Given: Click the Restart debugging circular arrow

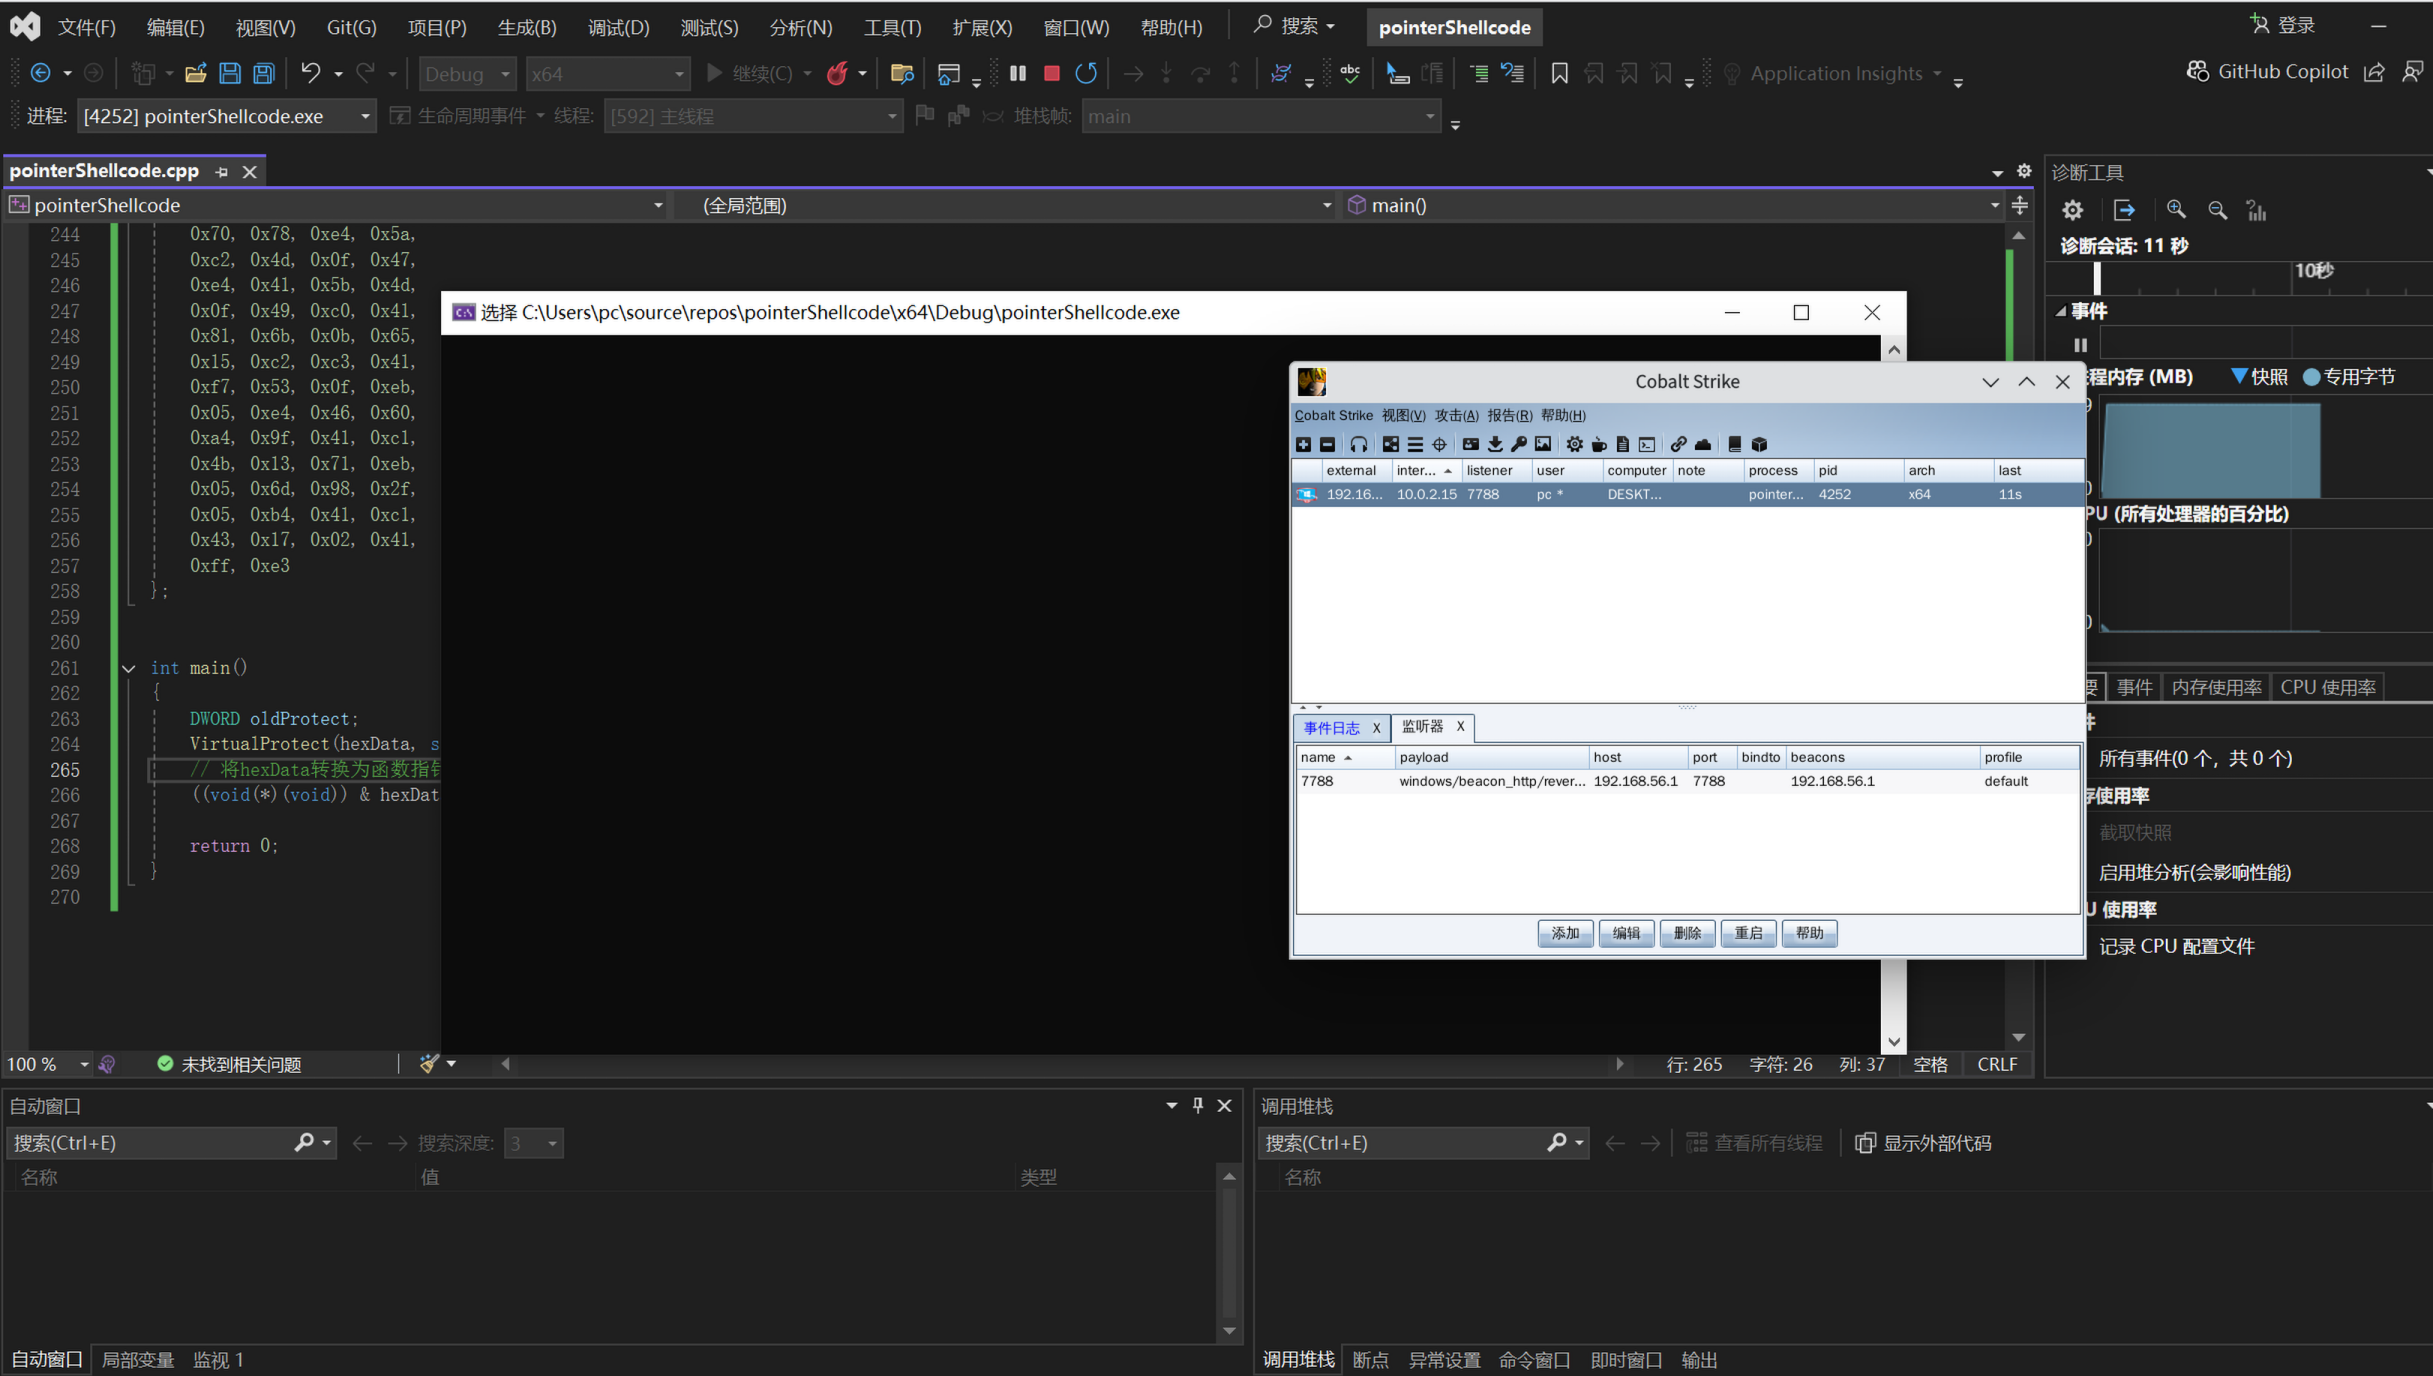Looking at the screenshot, I should pyautogui.click(x=1086, y=73).
